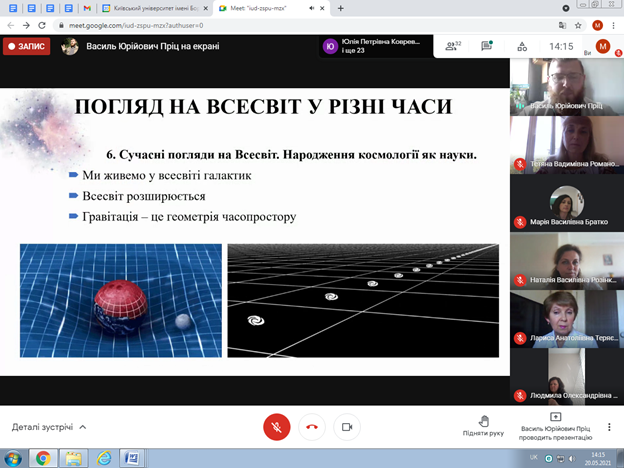Click the taskbar clock 14:15 20.05.2021

(598, 458)
